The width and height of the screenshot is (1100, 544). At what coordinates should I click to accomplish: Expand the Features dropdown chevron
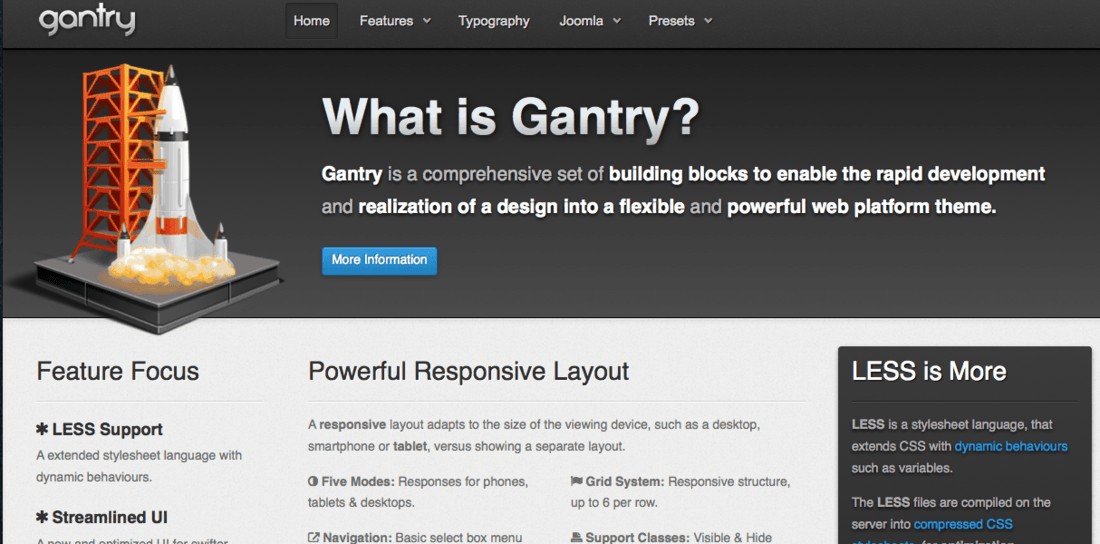click(427, 21)
